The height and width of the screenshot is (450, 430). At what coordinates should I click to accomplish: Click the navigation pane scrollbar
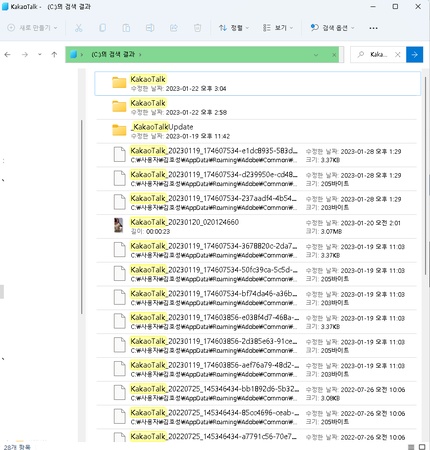click(82, 217)
